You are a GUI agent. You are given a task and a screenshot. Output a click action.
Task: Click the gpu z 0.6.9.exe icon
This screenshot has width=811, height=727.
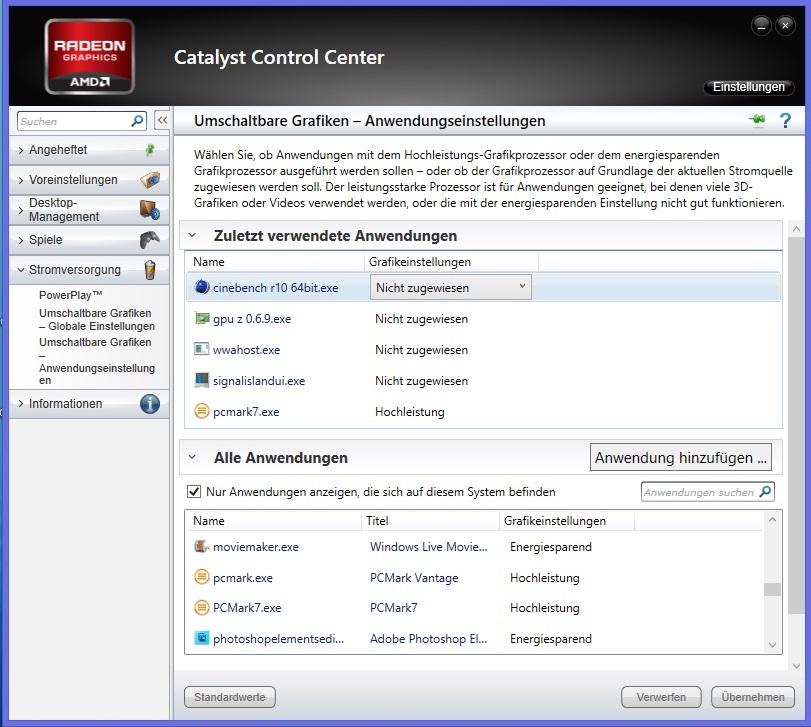(201, 318)
